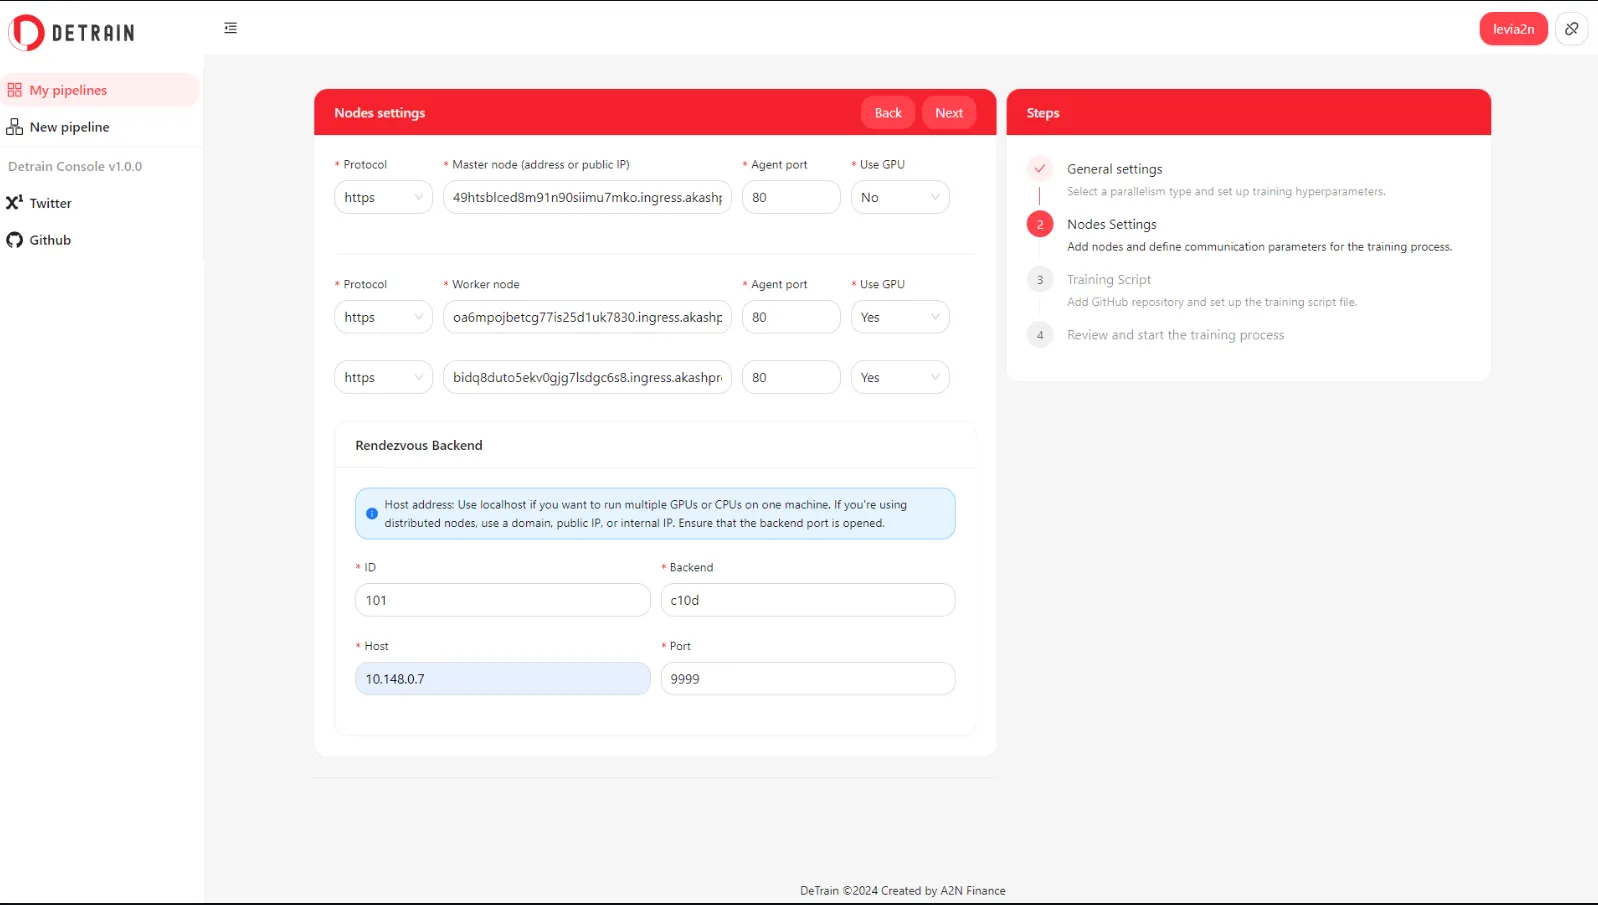Open the master node Protocol dropdown
Screen dimensions: 1598x905
point(383,198)
